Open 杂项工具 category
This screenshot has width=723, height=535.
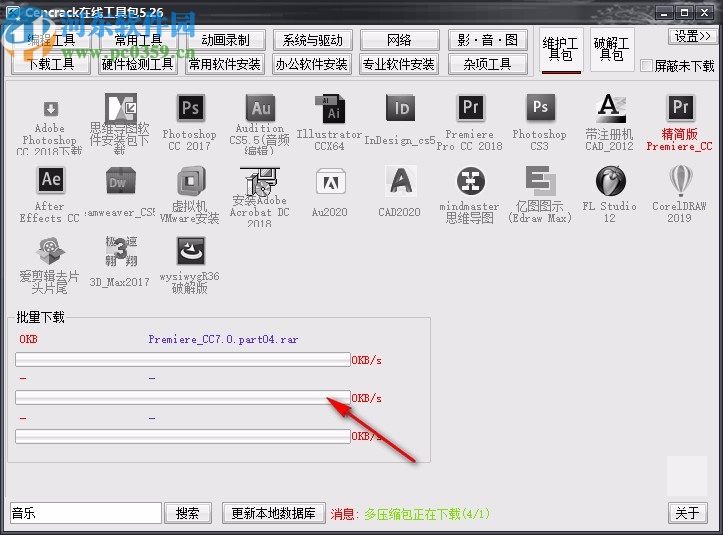pos(487,64)
